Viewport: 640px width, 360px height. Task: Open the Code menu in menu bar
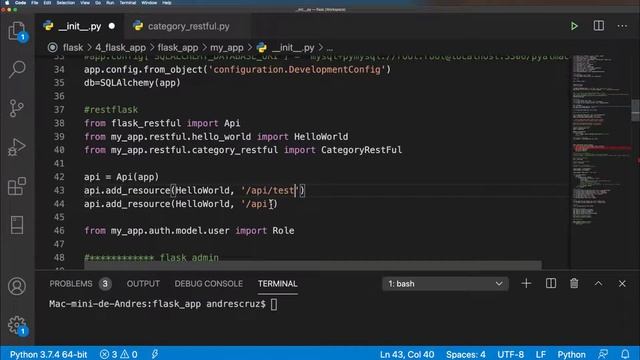pyautogui.click(x=20, y=2)
